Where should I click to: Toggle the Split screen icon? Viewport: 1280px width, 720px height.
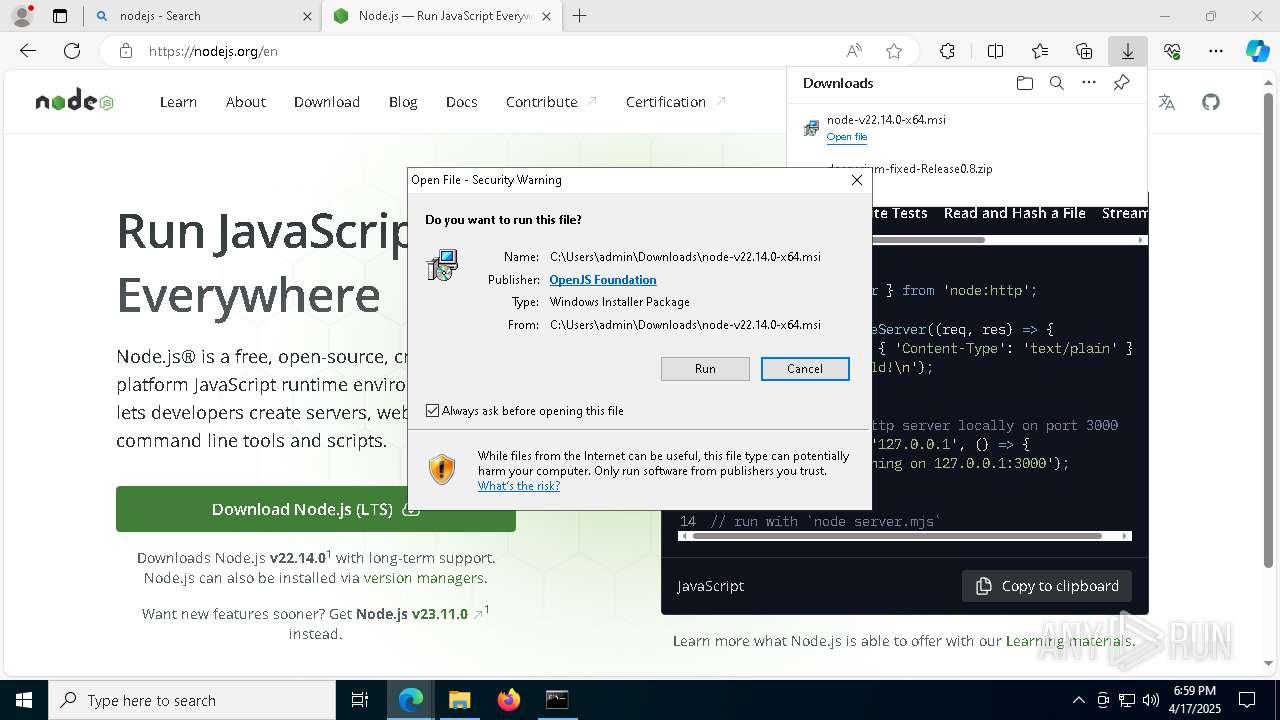(995, 51)
